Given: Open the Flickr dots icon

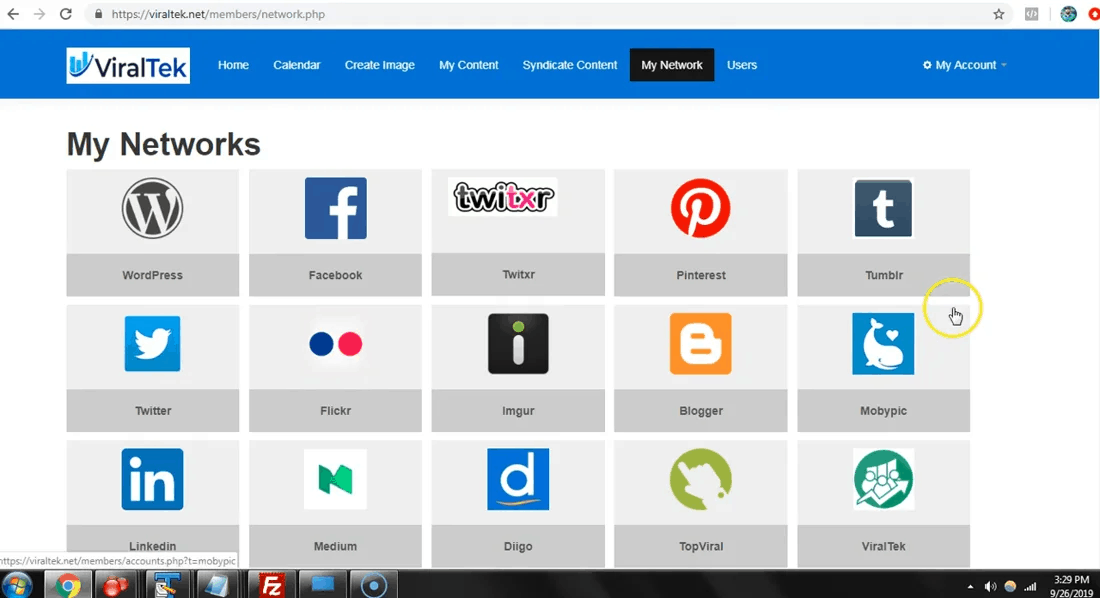Looking at the screenshot, I should point(335,344).
